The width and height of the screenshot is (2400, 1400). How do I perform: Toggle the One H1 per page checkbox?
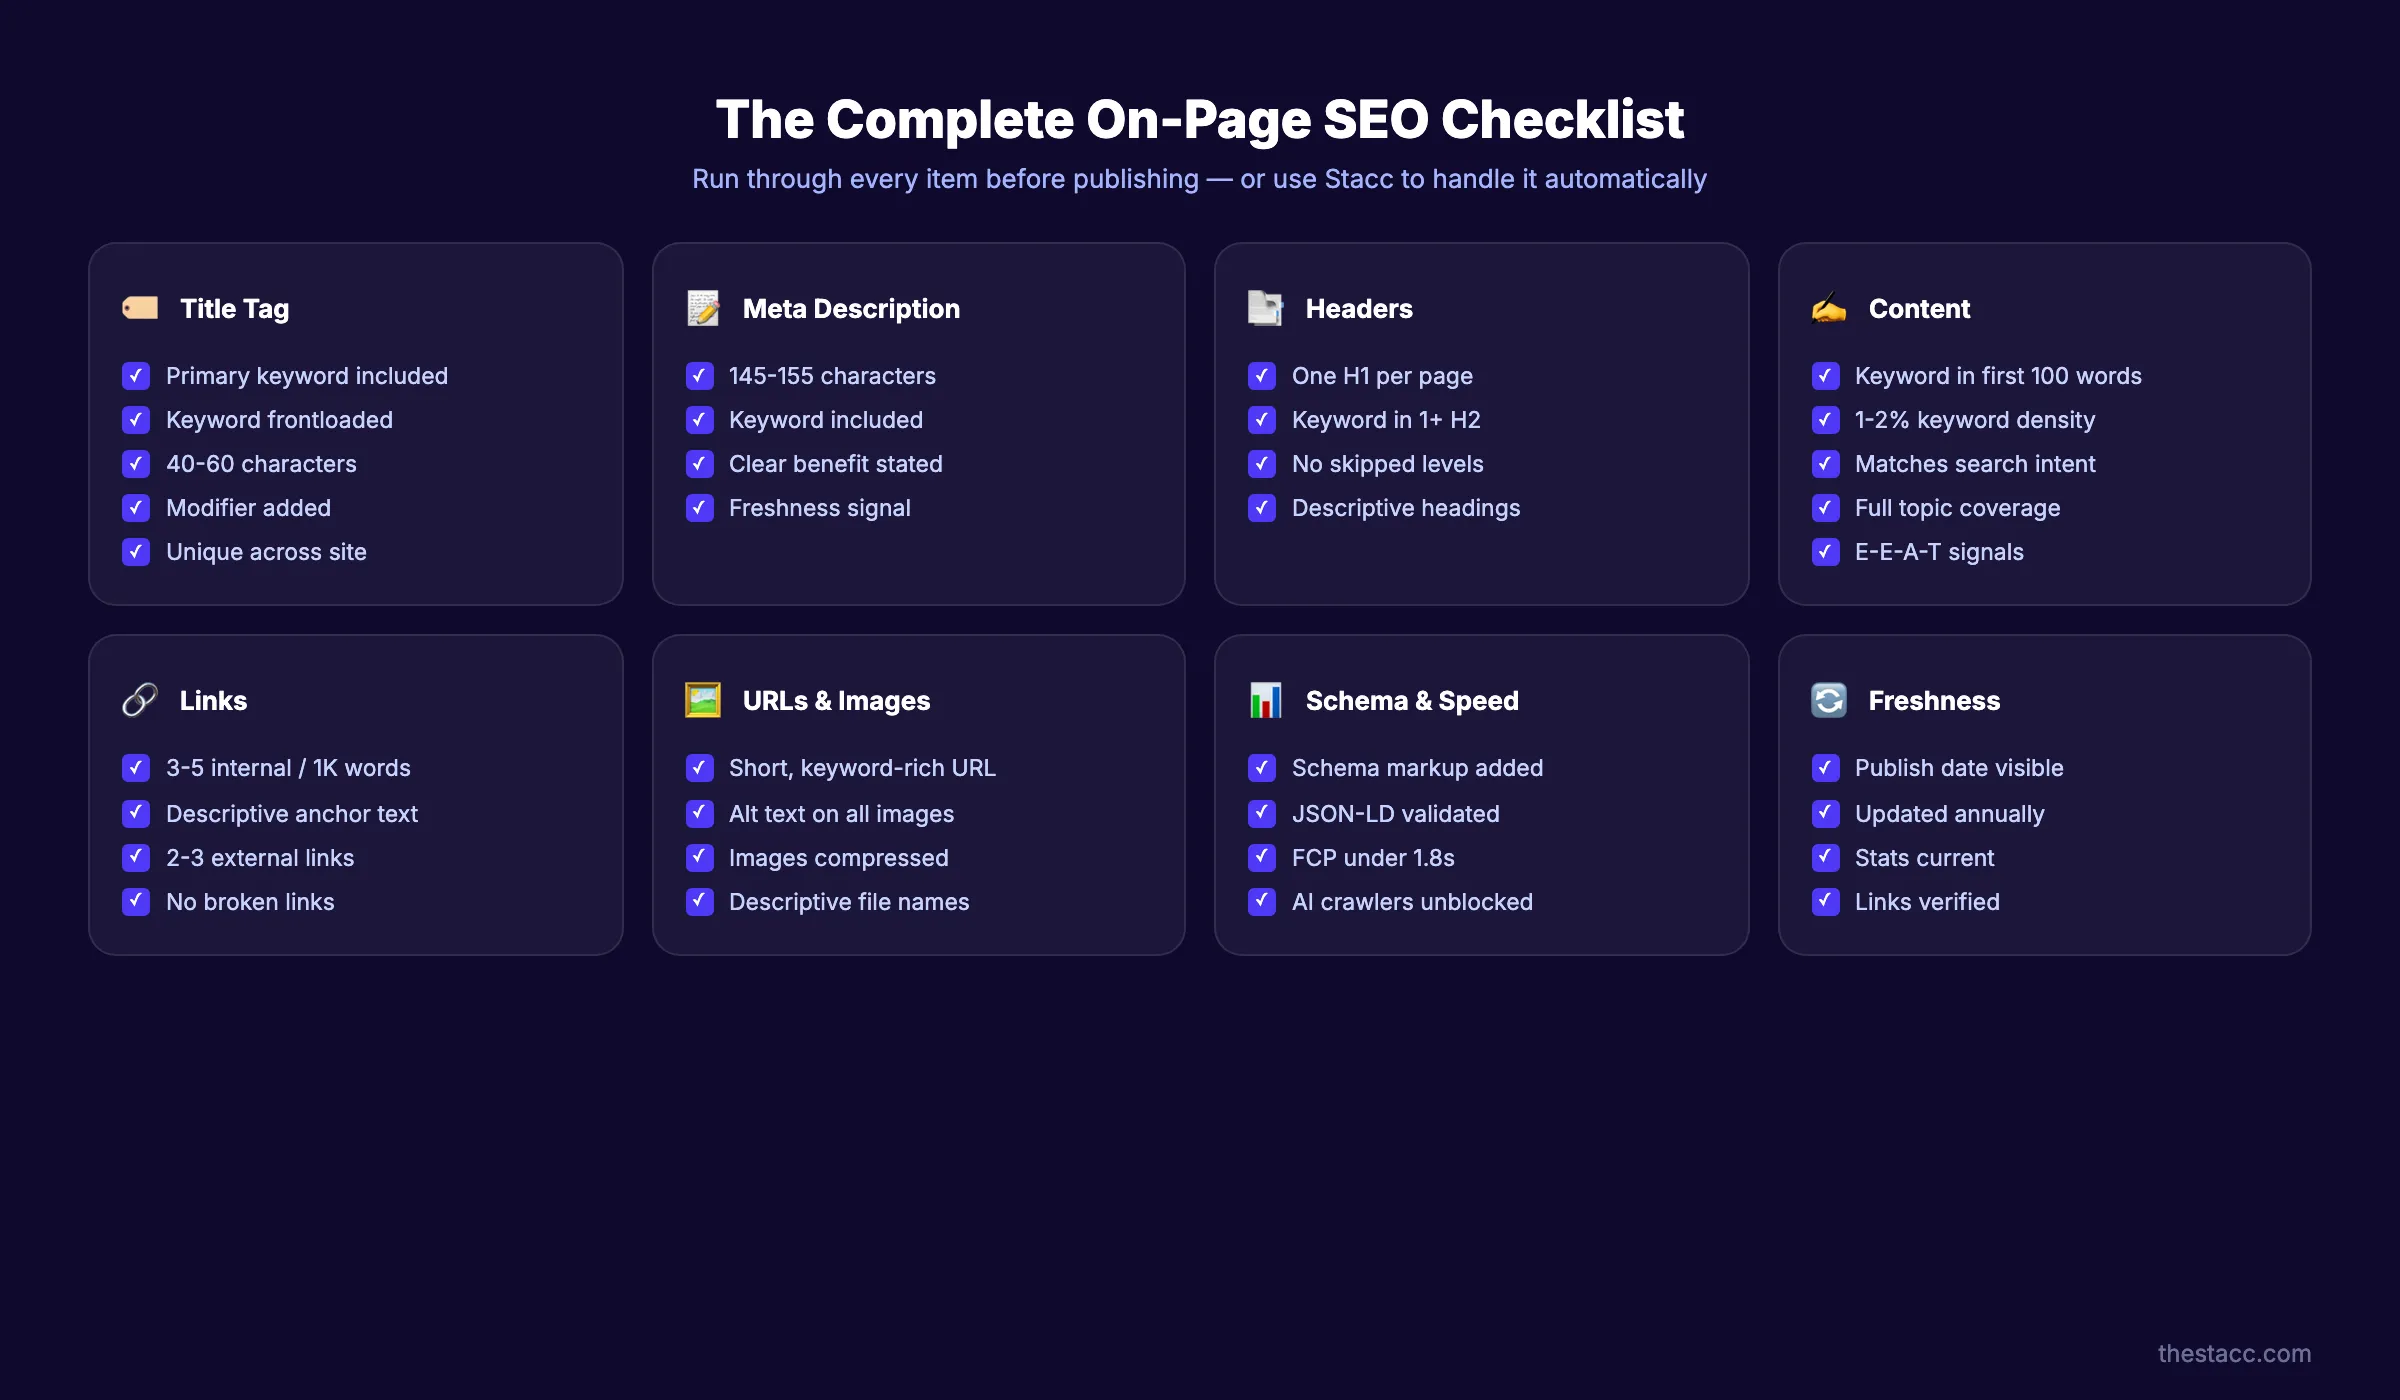coord(1262,376)
